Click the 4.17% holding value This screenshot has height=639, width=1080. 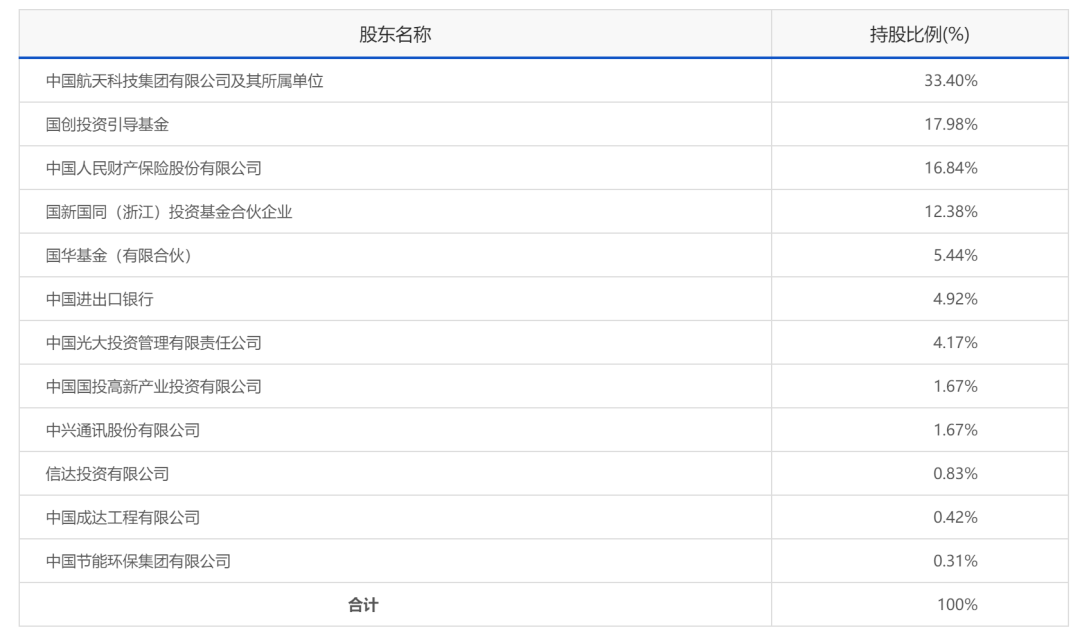(955, 344)
